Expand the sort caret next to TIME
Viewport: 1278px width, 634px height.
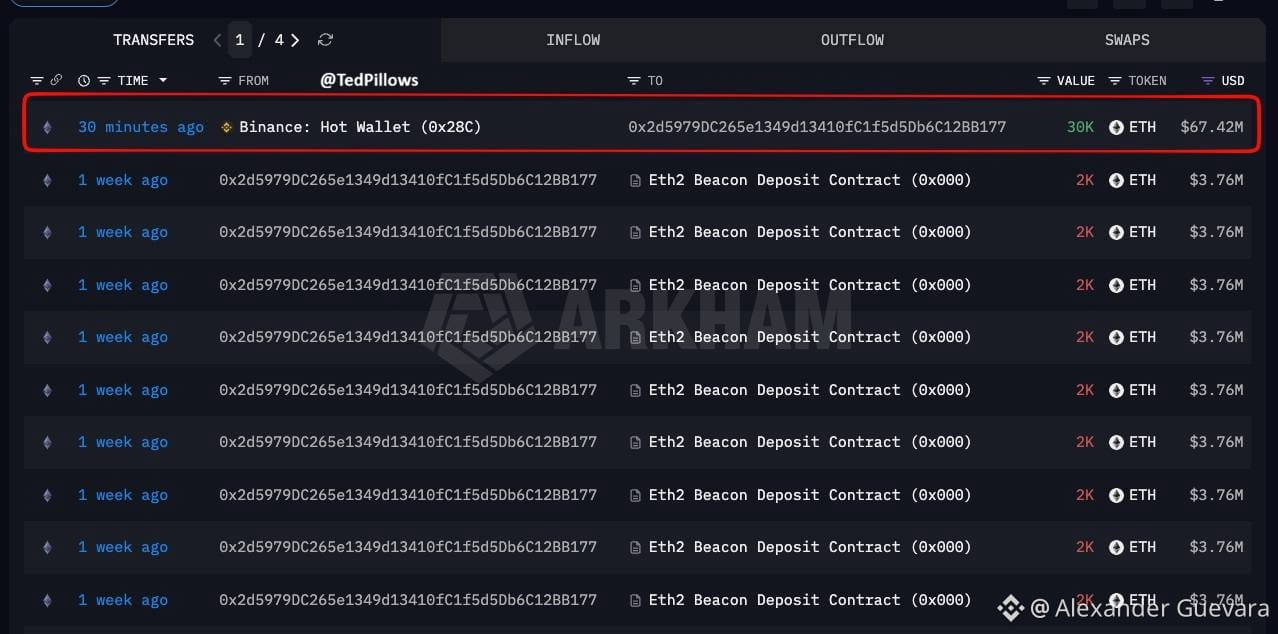click(x=162, y=80)
